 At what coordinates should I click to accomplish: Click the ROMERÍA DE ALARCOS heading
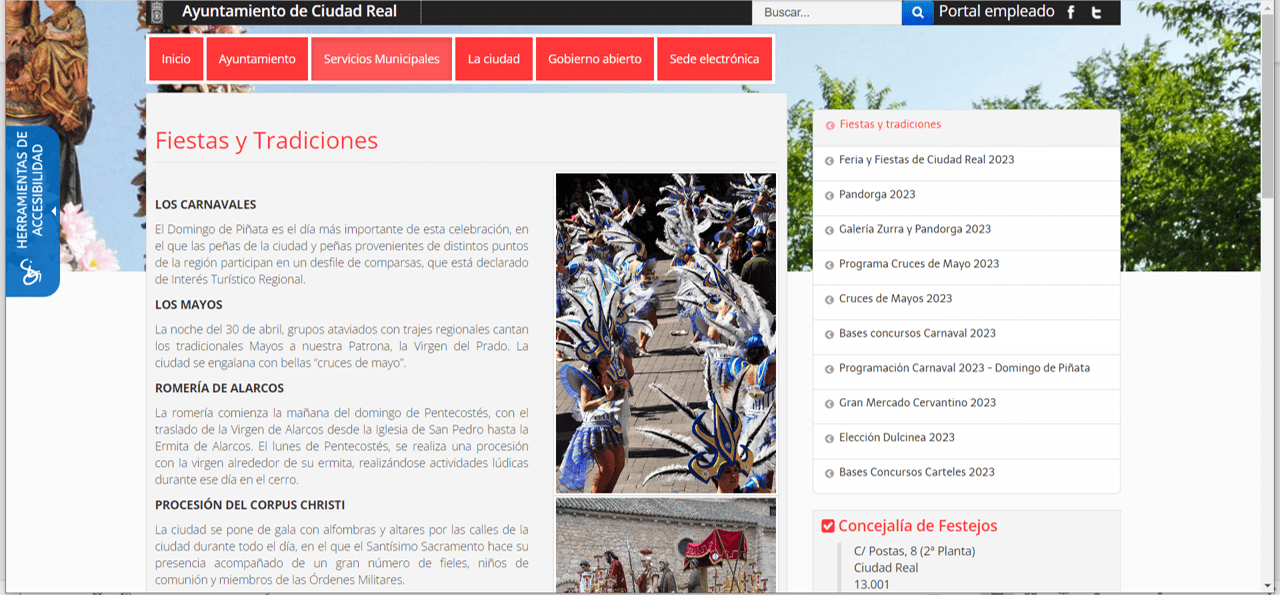tap(219, 388)
